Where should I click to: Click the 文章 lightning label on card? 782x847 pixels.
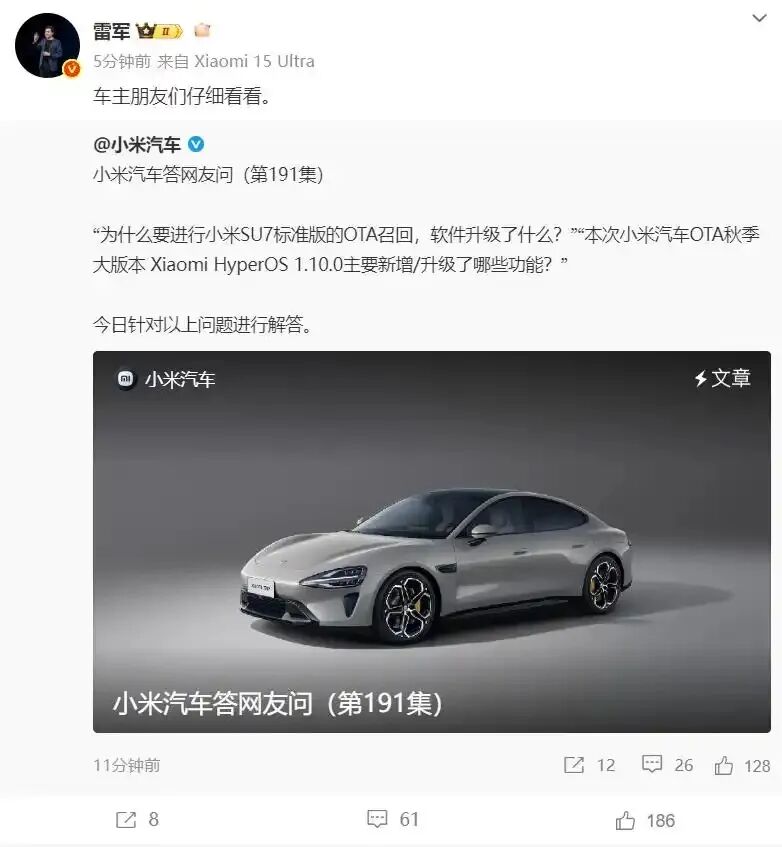723,378
